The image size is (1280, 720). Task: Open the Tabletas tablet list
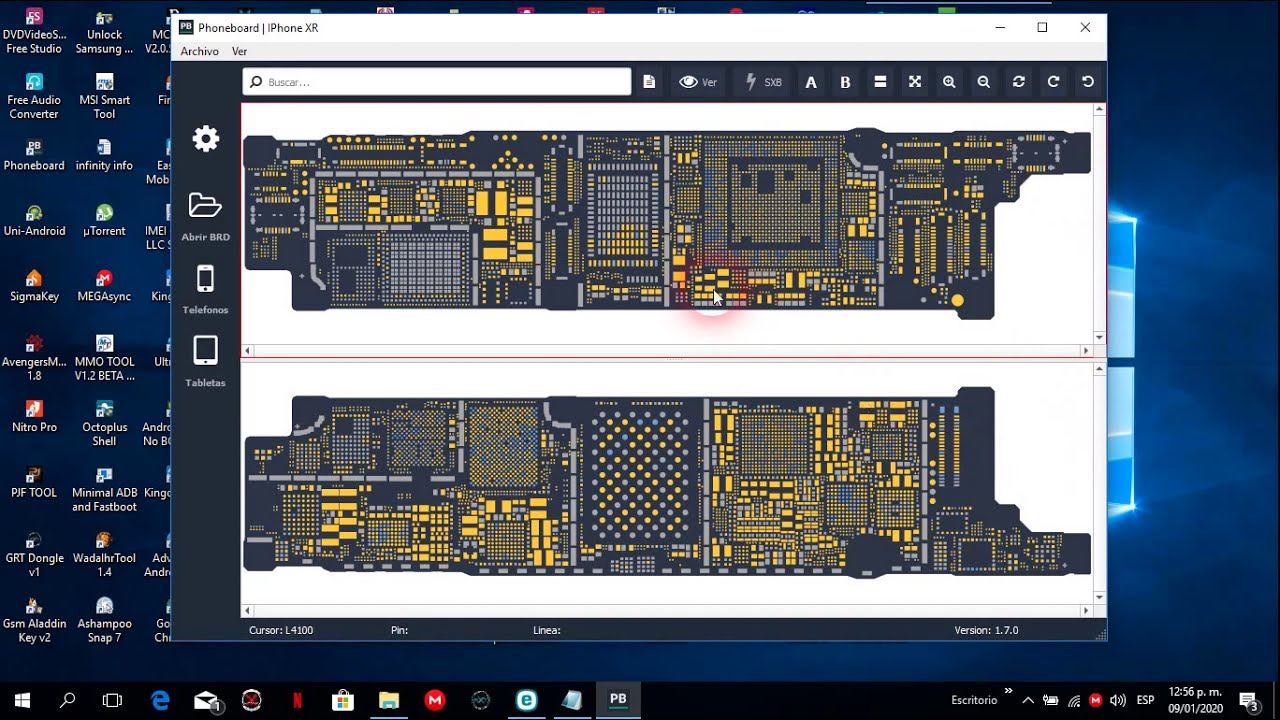tap(205, 361)
